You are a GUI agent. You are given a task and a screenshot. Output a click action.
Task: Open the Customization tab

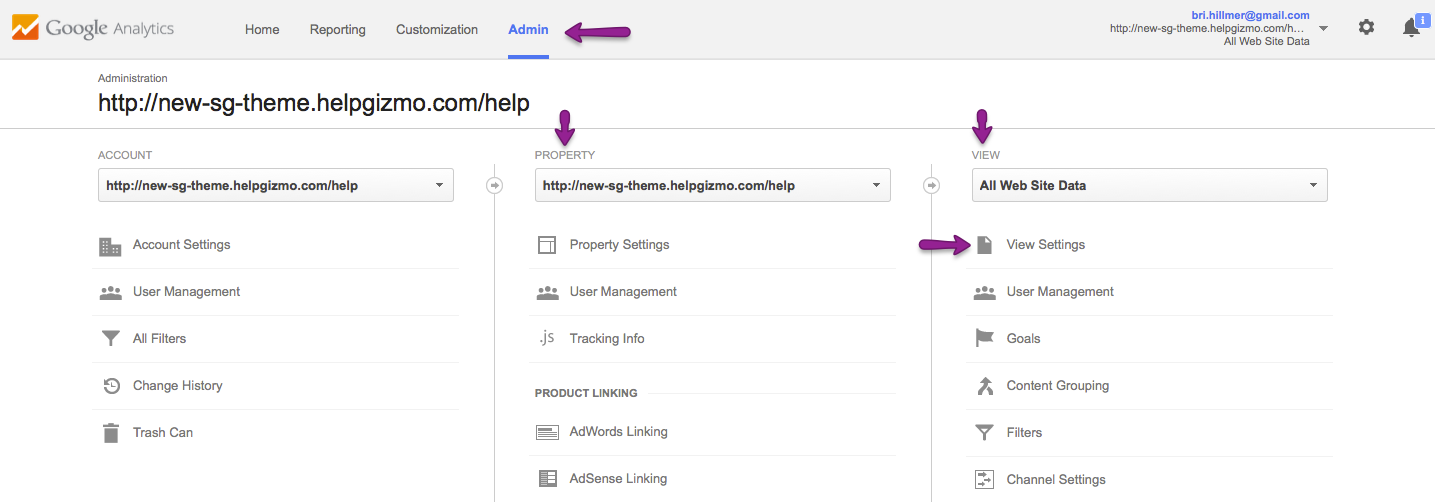tap(437, 30)
